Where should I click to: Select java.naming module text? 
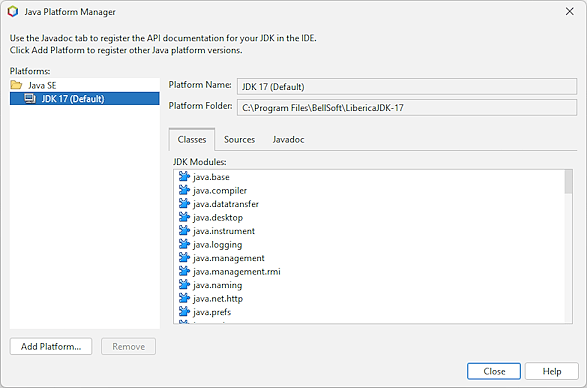pos(218,285)
